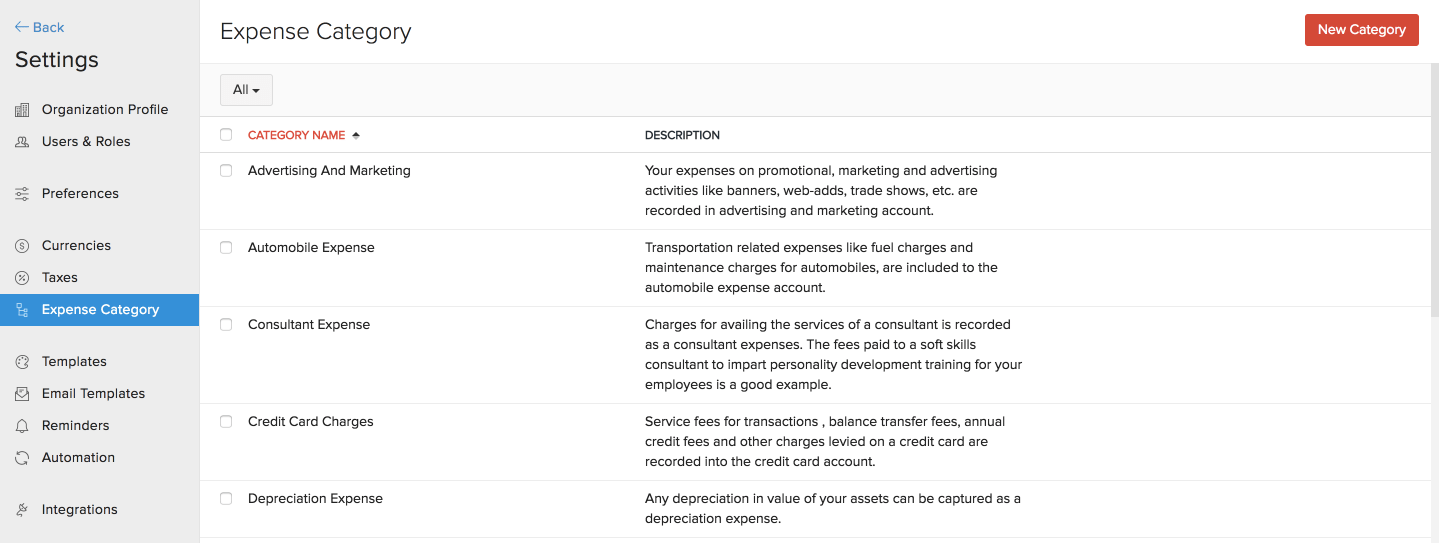Open Templates settings
Screen dimensions: 1439x543
click(74, 362)
